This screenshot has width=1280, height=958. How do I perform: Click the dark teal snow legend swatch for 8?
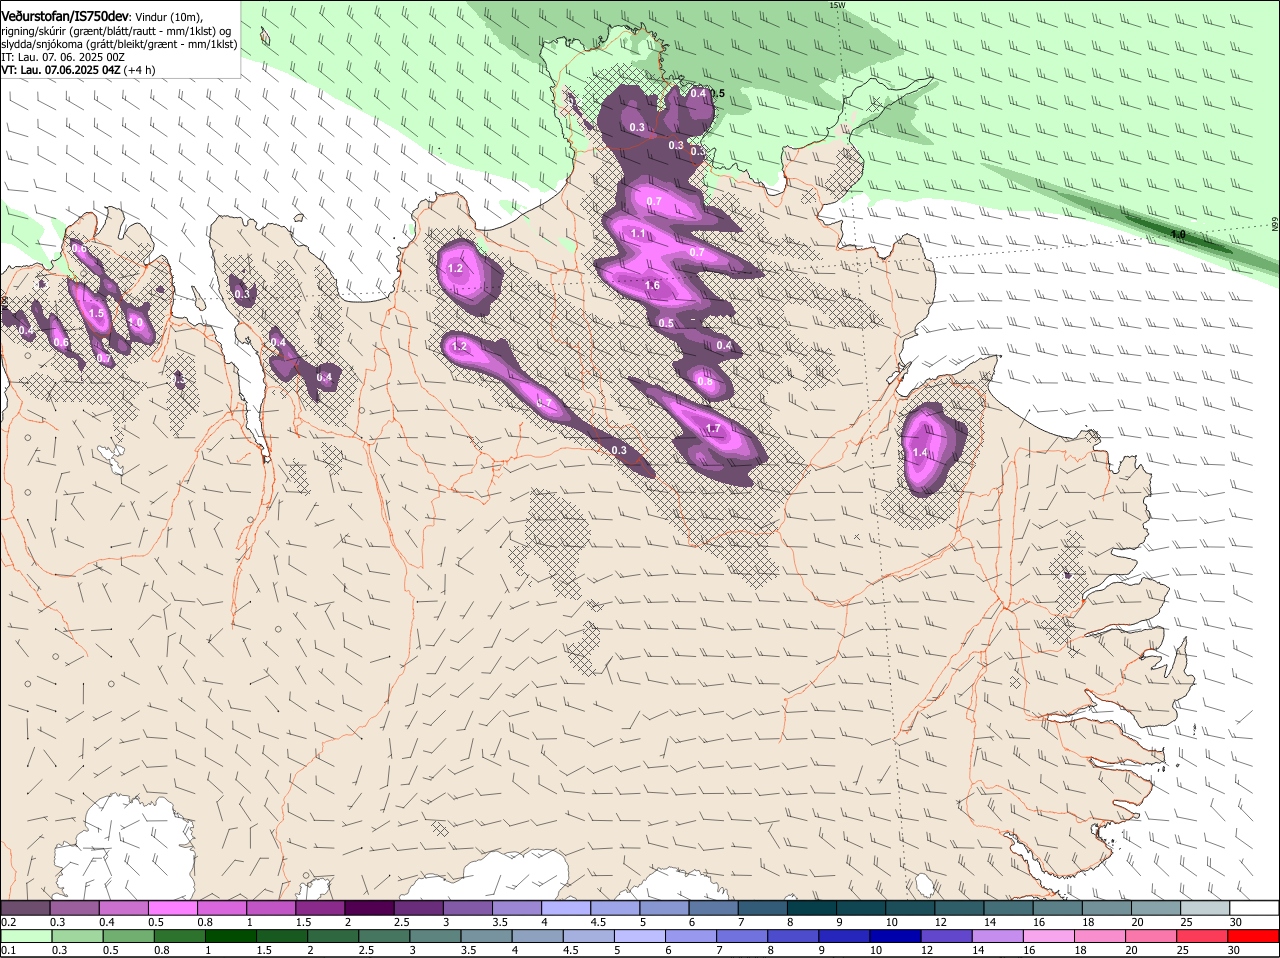(811, 908)
